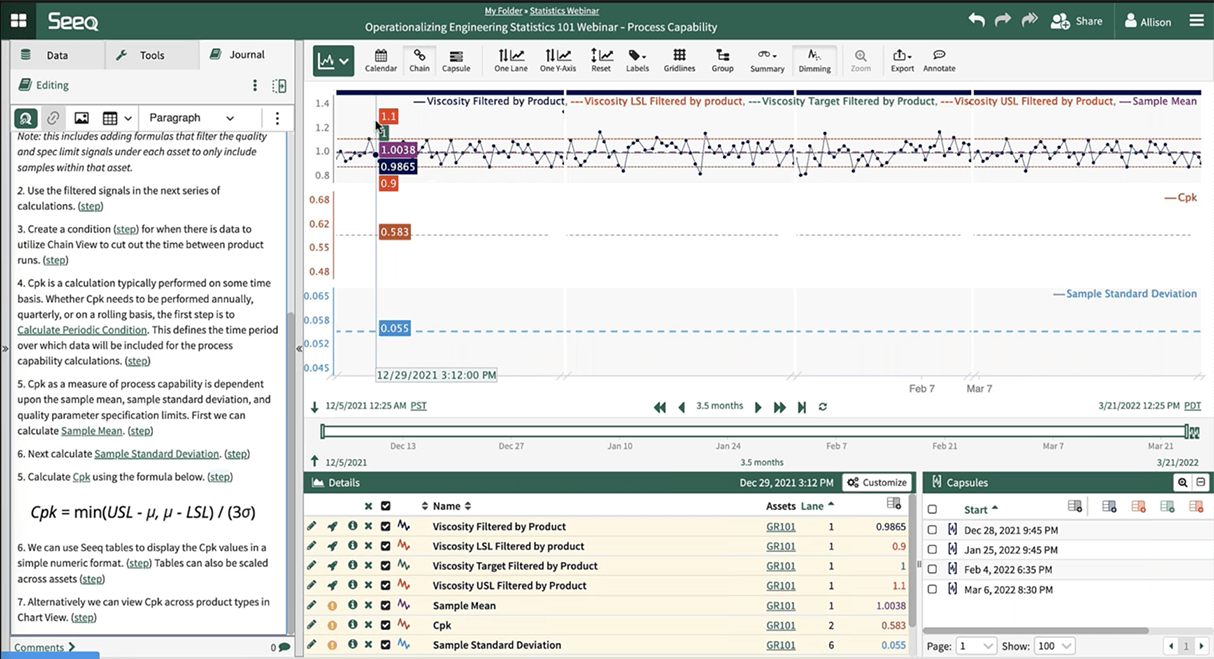Edit Viscosity Filtered by Product with pencil icon
This screenshot has width=1214, height=659.
(312, 526)
